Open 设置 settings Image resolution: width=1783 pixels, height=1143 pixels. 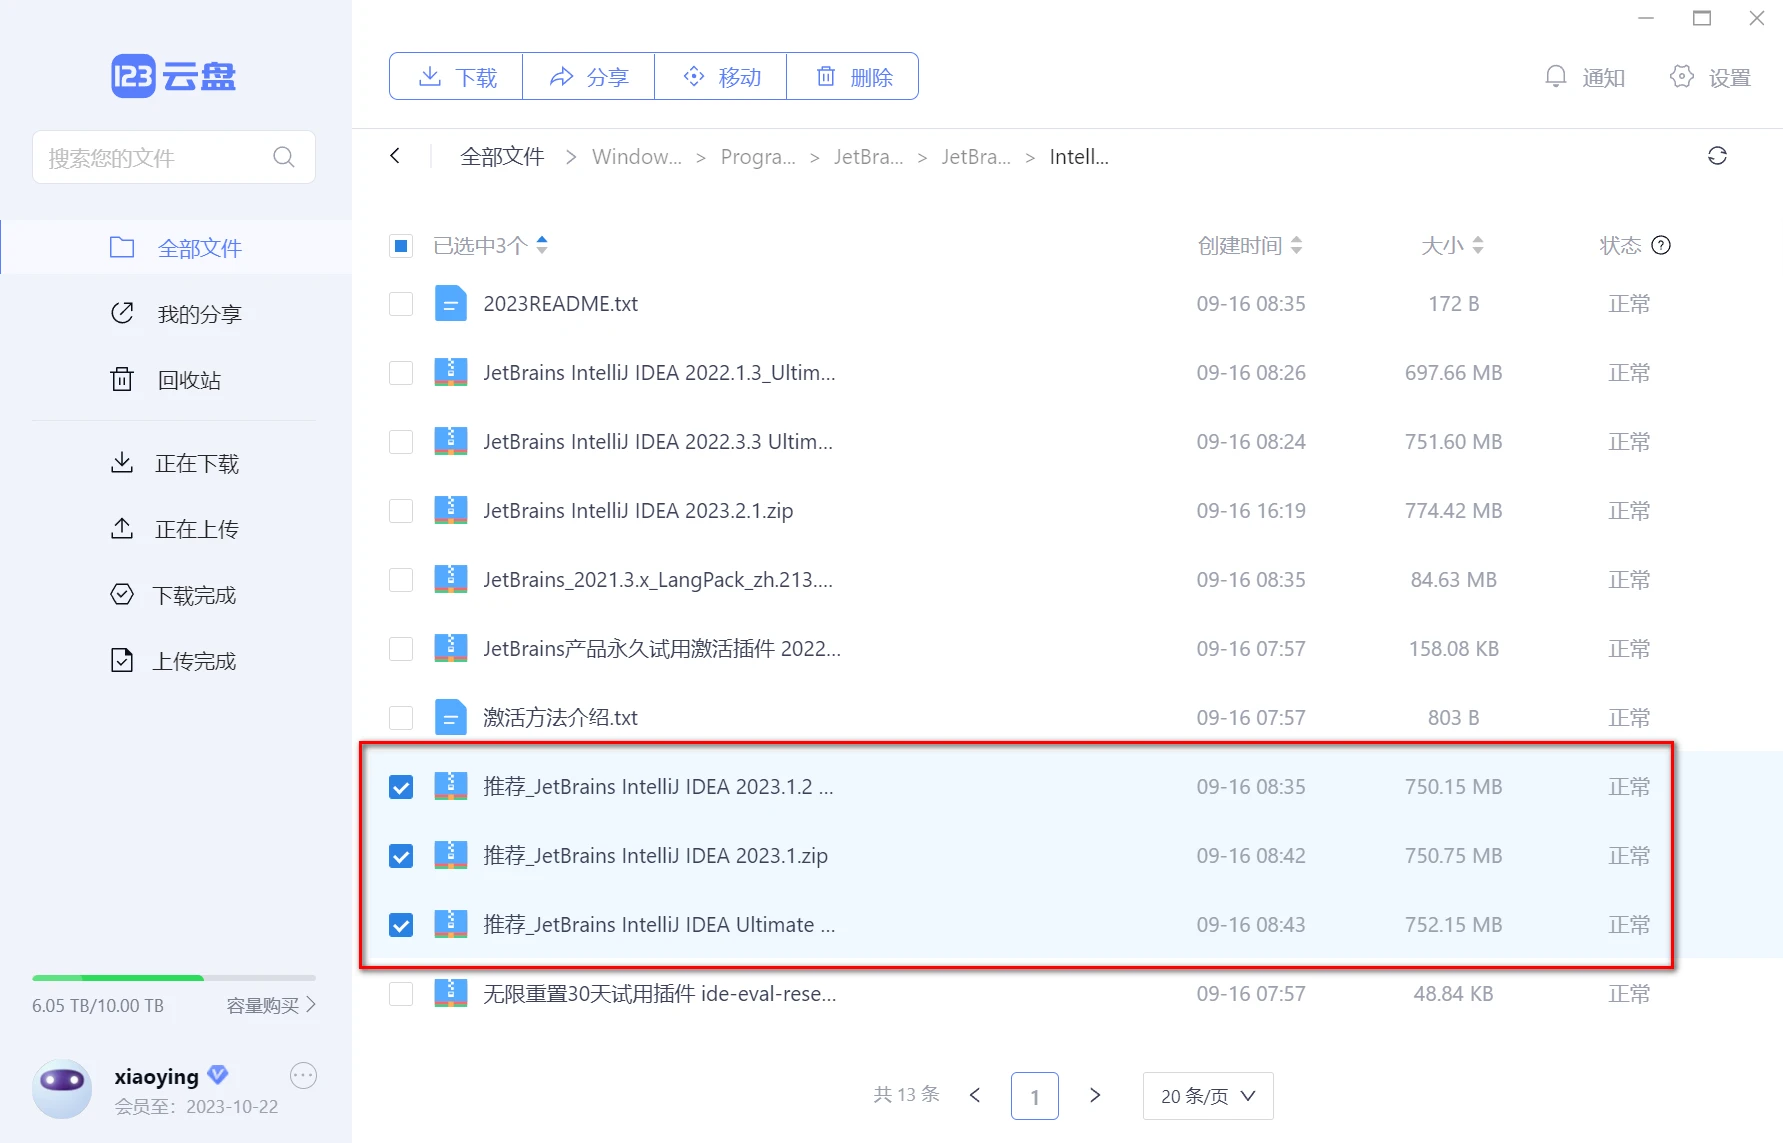[1711, 77]
